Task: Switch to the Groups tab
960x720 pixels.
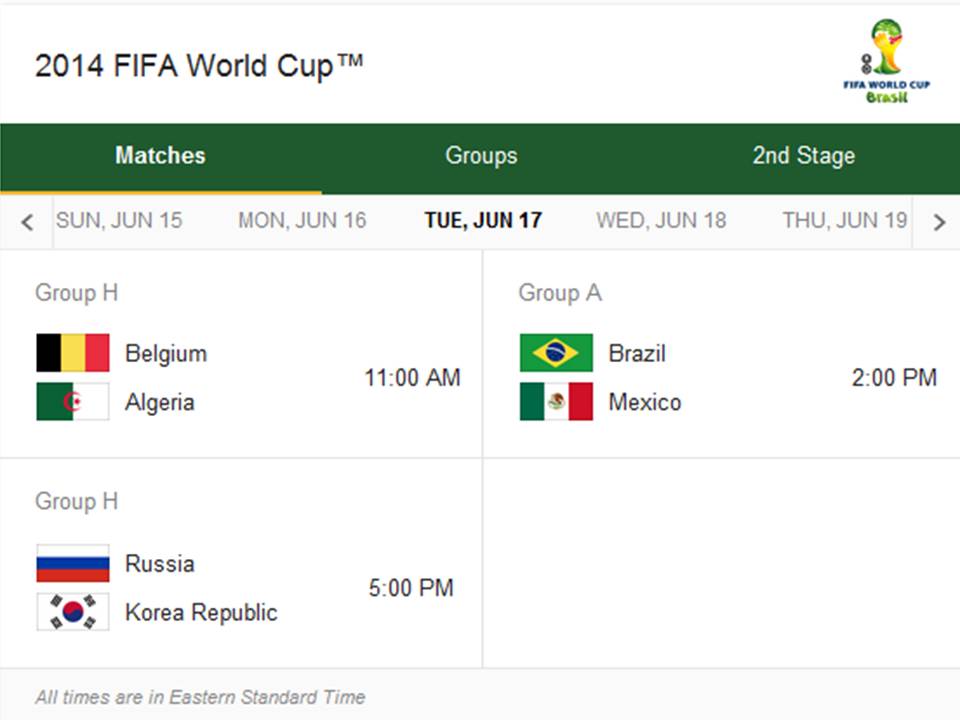Action: click(x=481, y=156)
